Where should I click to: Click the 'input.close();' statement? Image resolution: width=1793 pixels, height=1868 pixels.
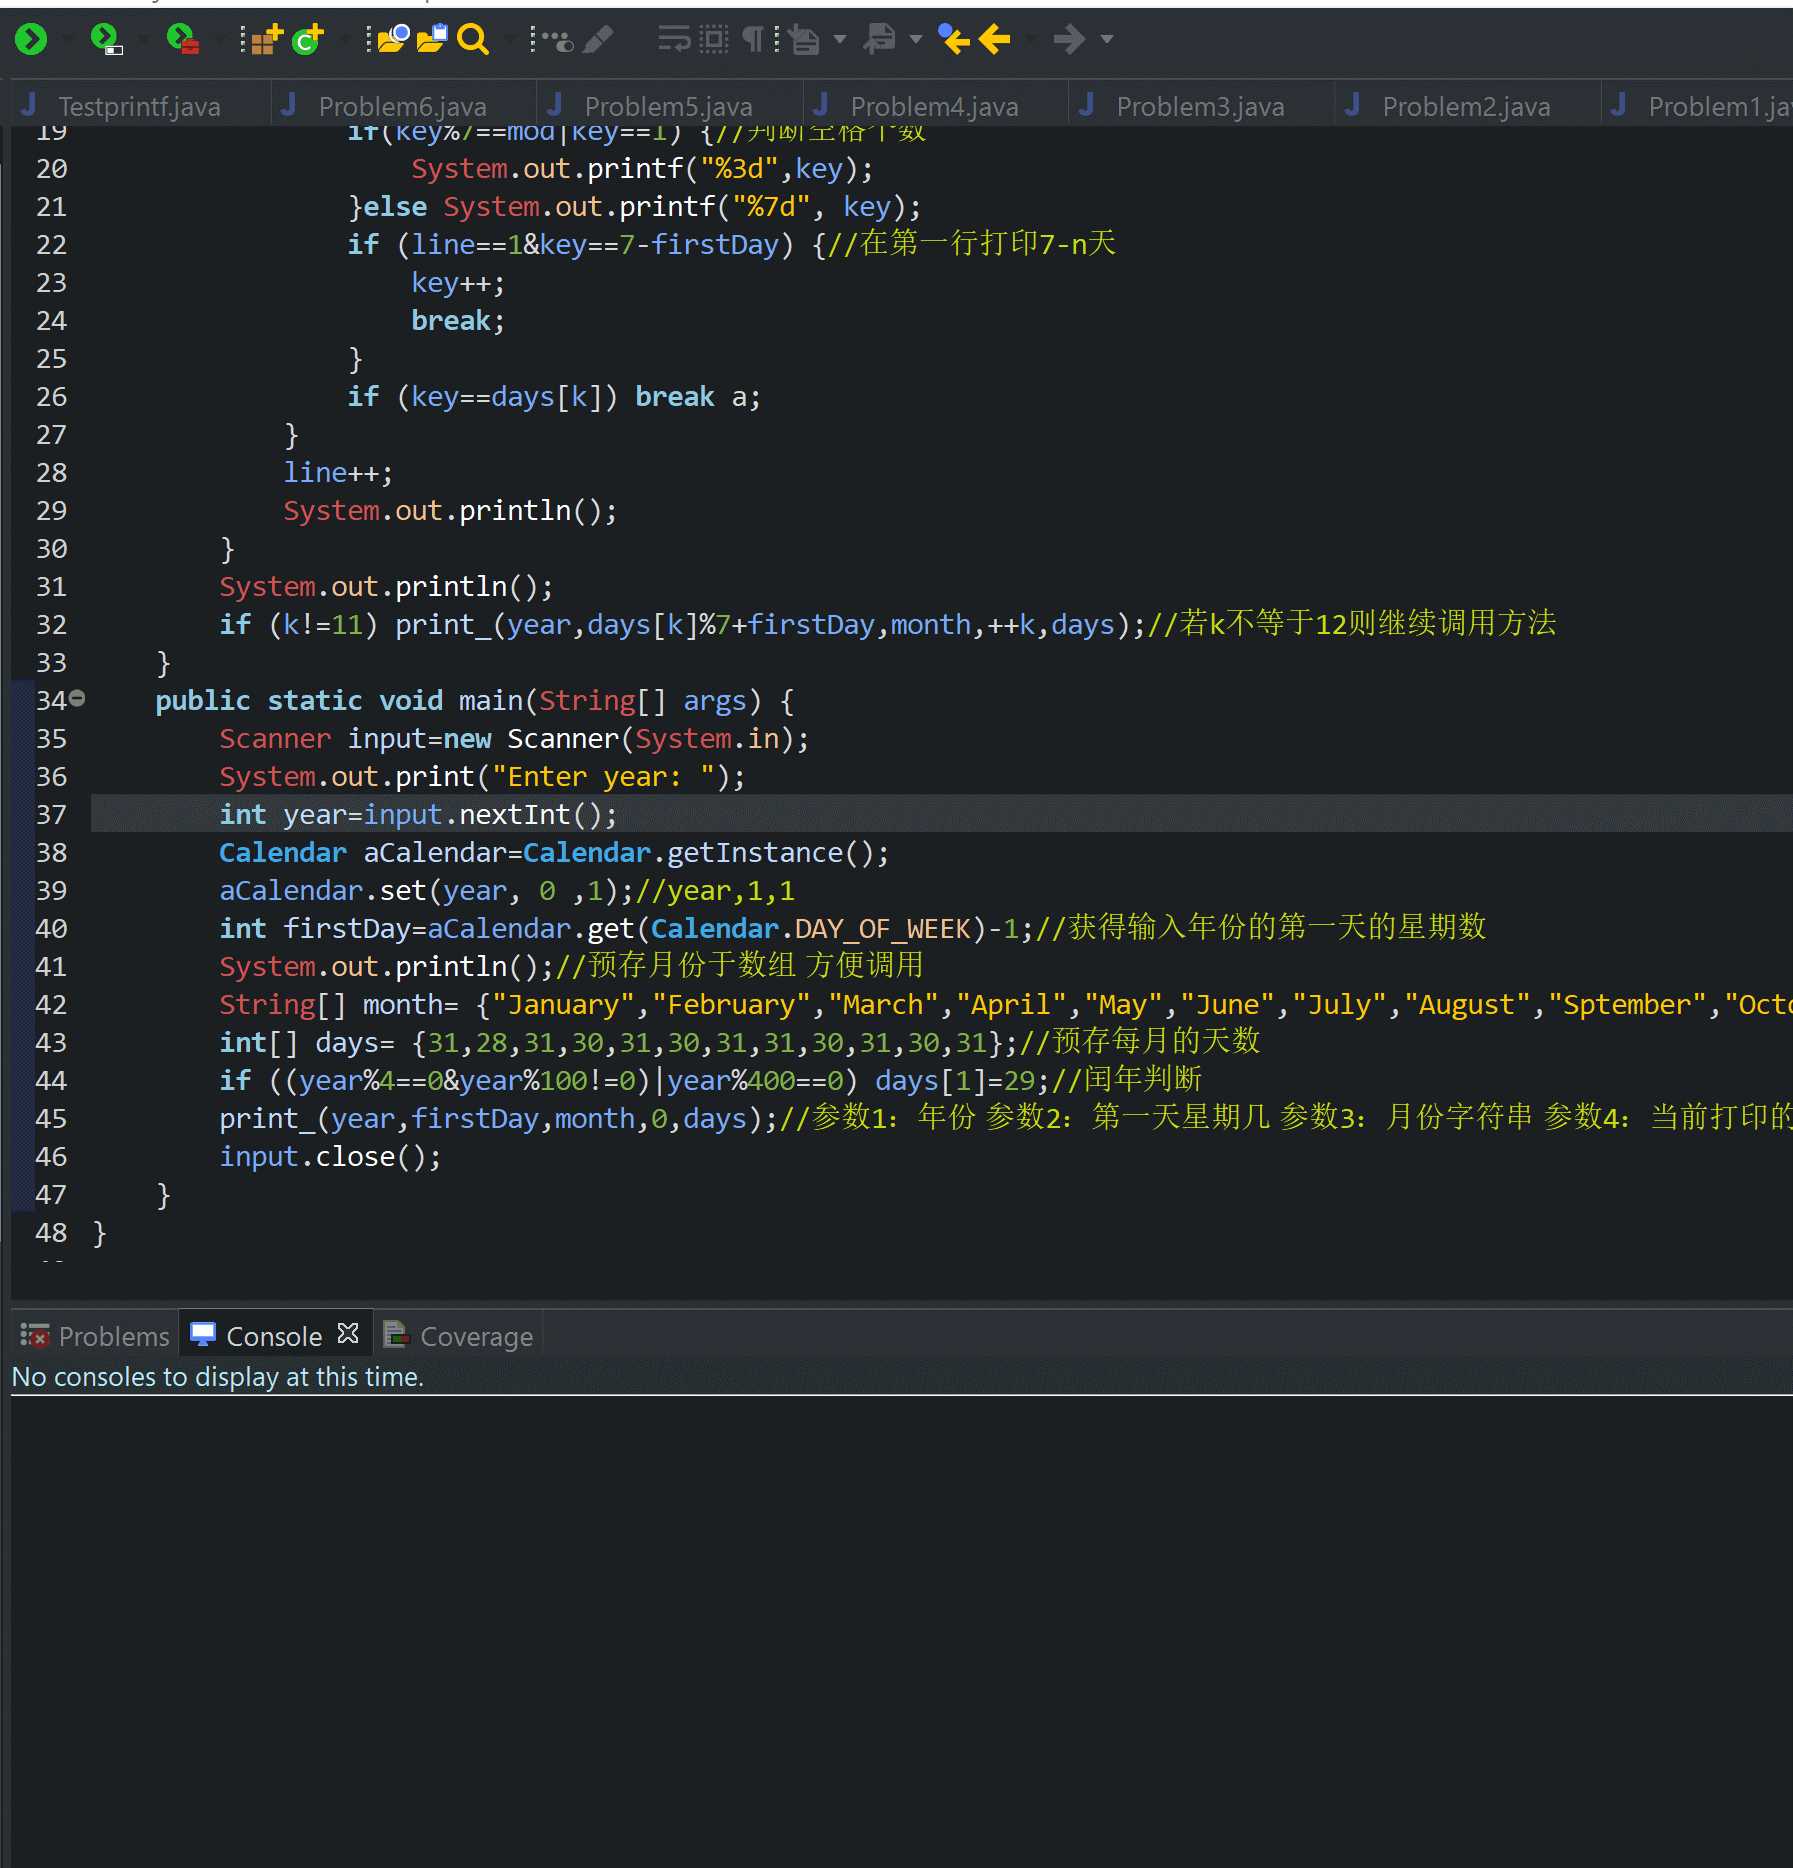click(x=330, y=1156)
